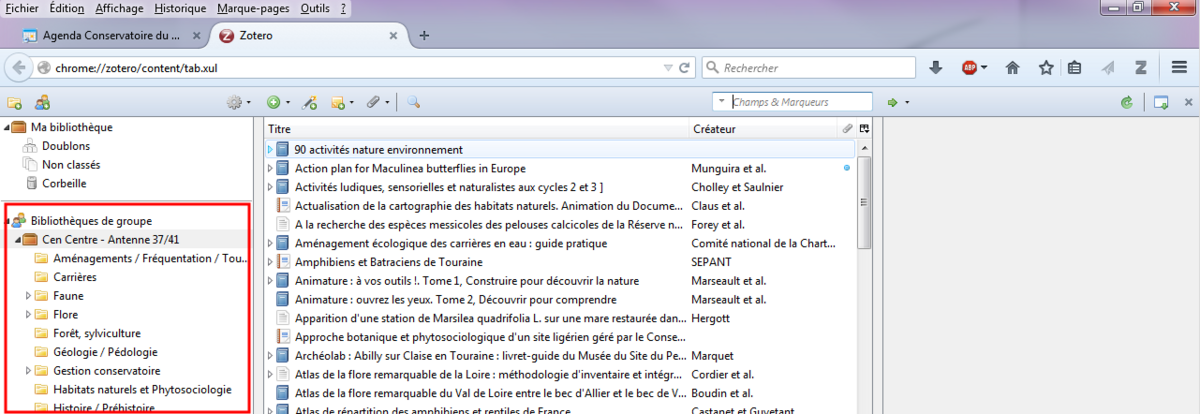1200x414 pixels.
Task: Click the new note icon
Action: [x=338, y=102]
